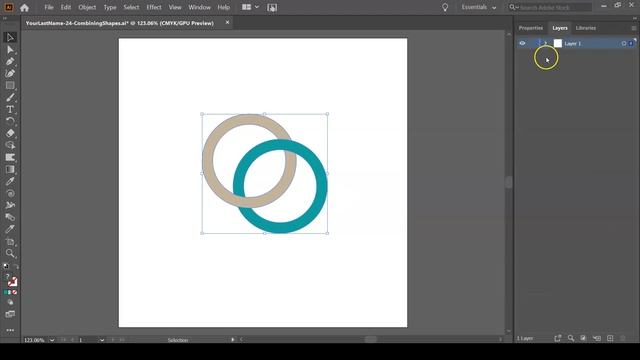Open Arrange Documents dropdown
Screen dimensions: 640x360
coord(250,7)
